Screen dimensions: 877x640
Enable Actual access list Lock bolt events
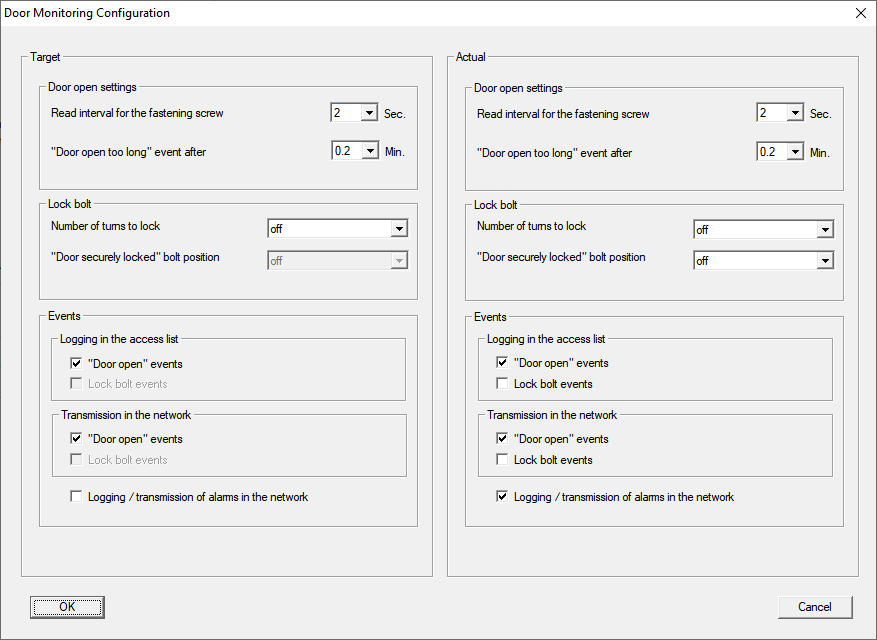(503, 384)
